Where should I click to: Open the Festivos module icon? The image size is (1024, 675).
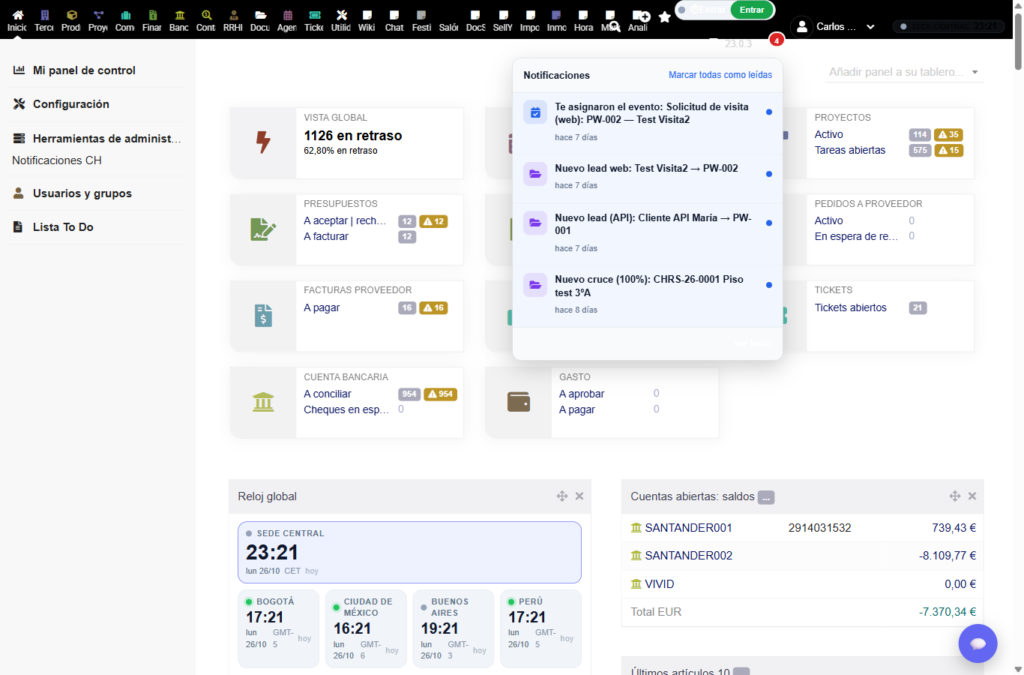pyautogui.click(x=421, y=15)
